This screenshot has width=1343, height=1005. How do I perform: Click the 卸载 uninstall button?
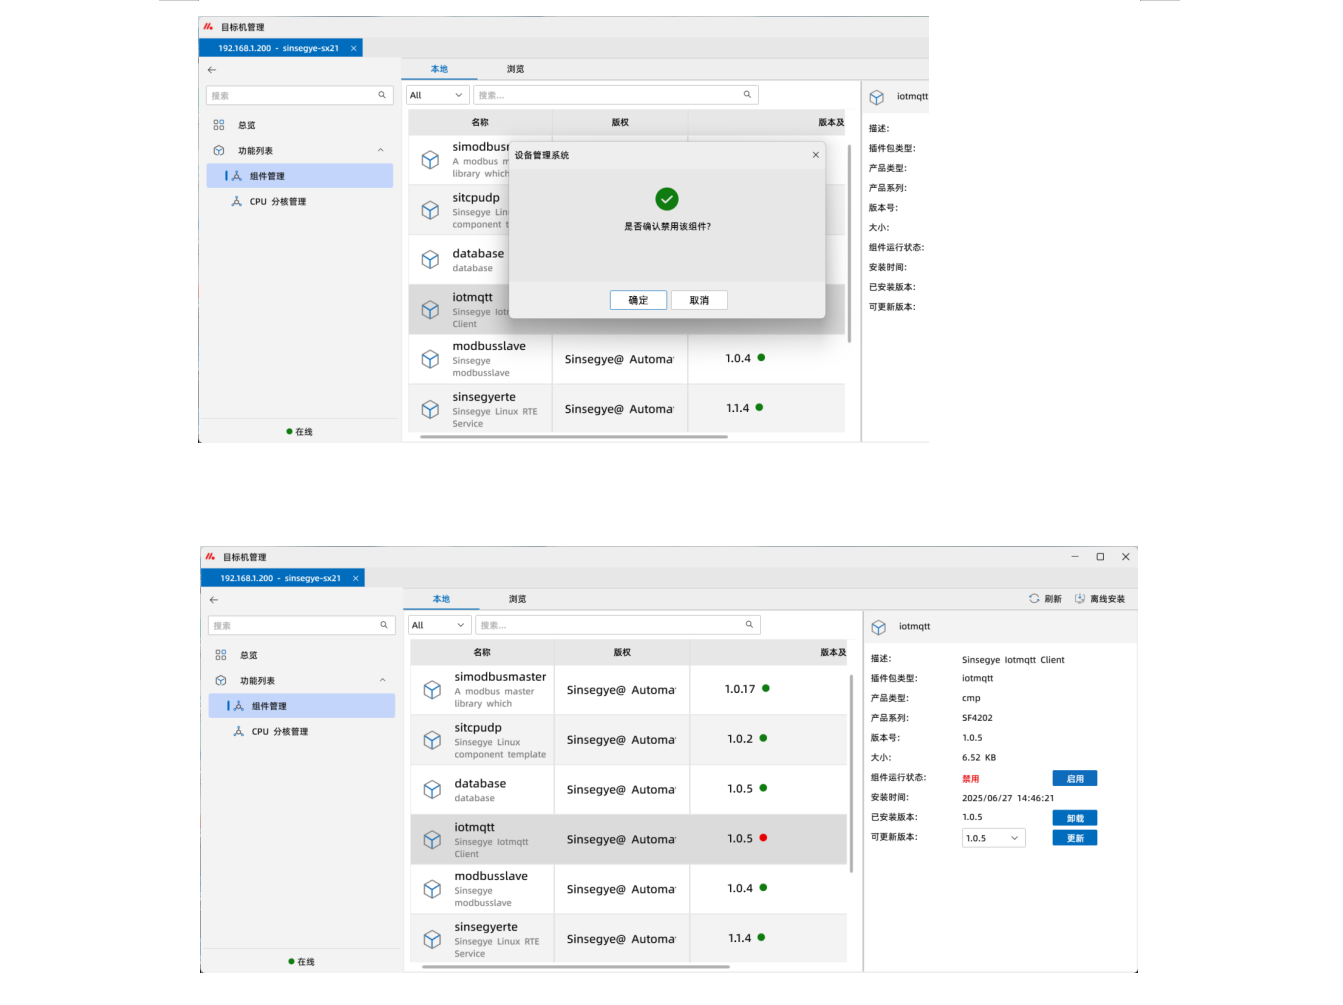click(1074, 818)
